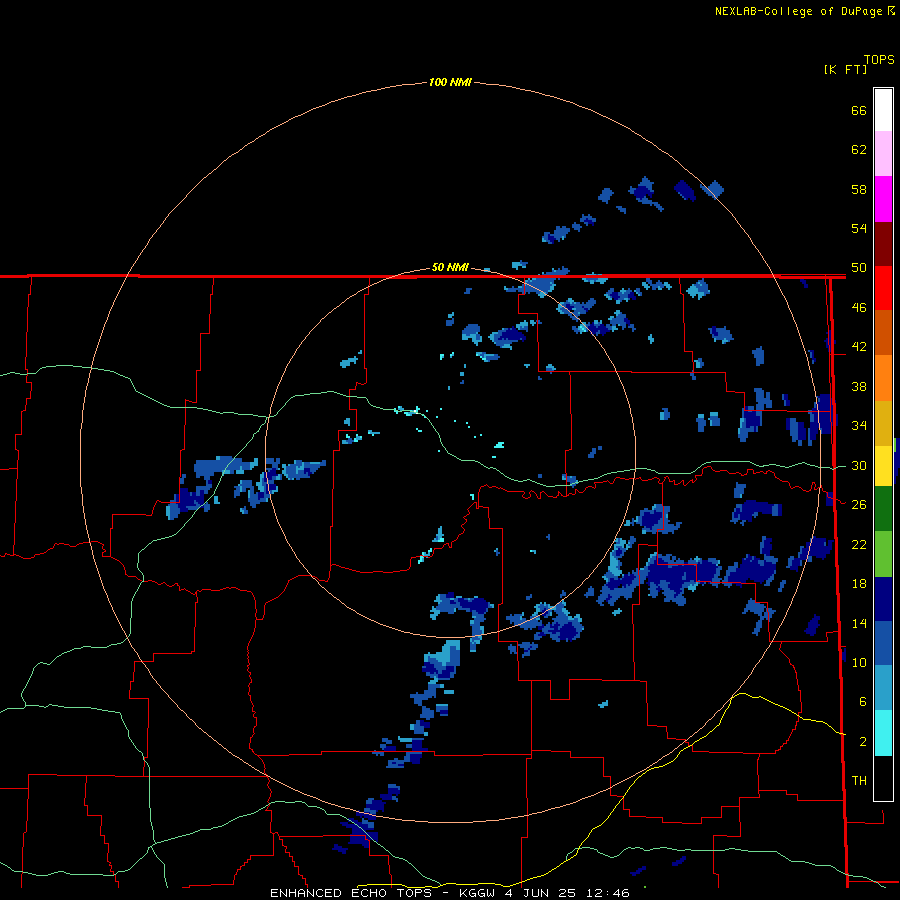Pick the light green legend swatch
Viewport: 900px width, 900px height.
pos(883,554)
